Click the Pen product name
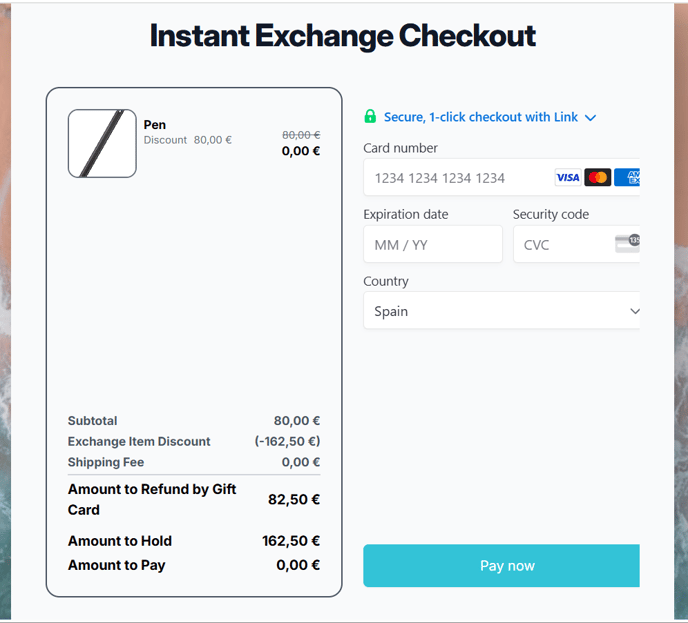 click(154, 125)
